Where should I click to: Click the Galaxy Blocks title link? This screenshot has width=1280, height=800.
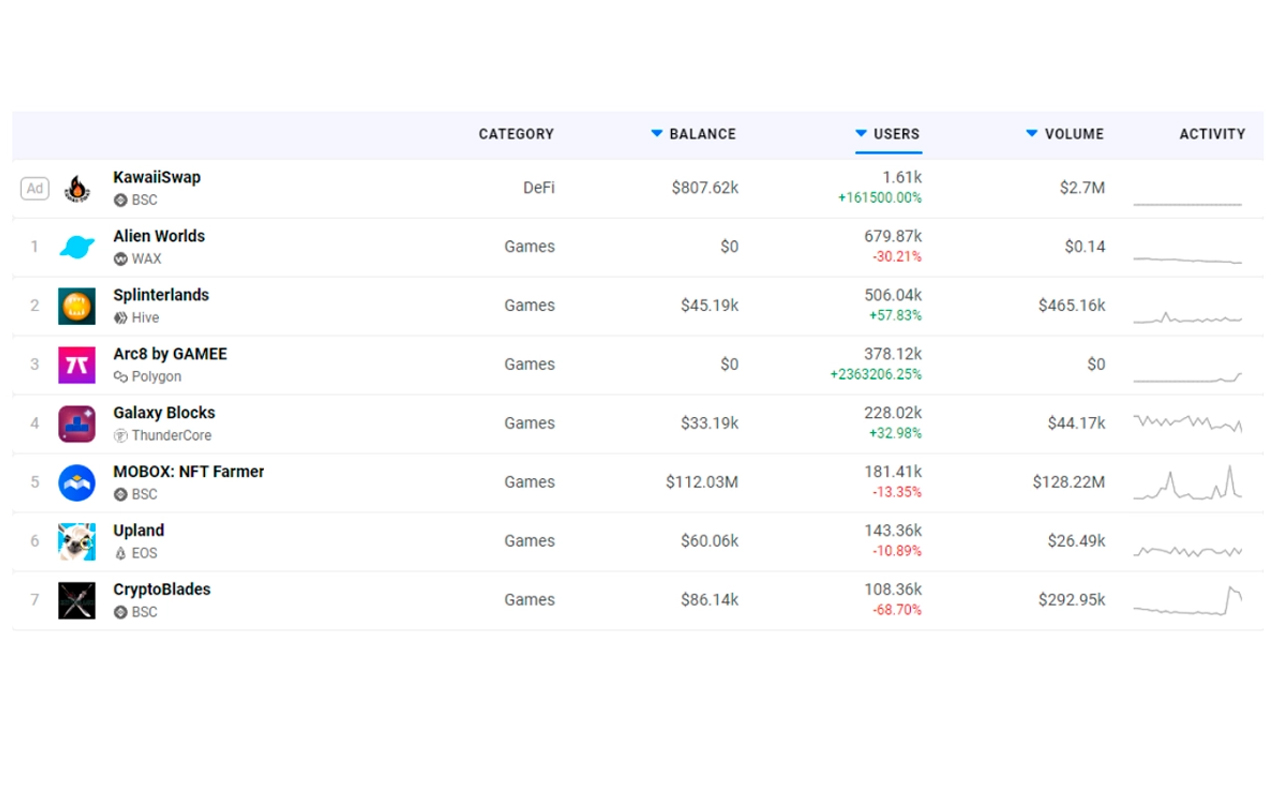pyautogui.click(x=164, y=412)
